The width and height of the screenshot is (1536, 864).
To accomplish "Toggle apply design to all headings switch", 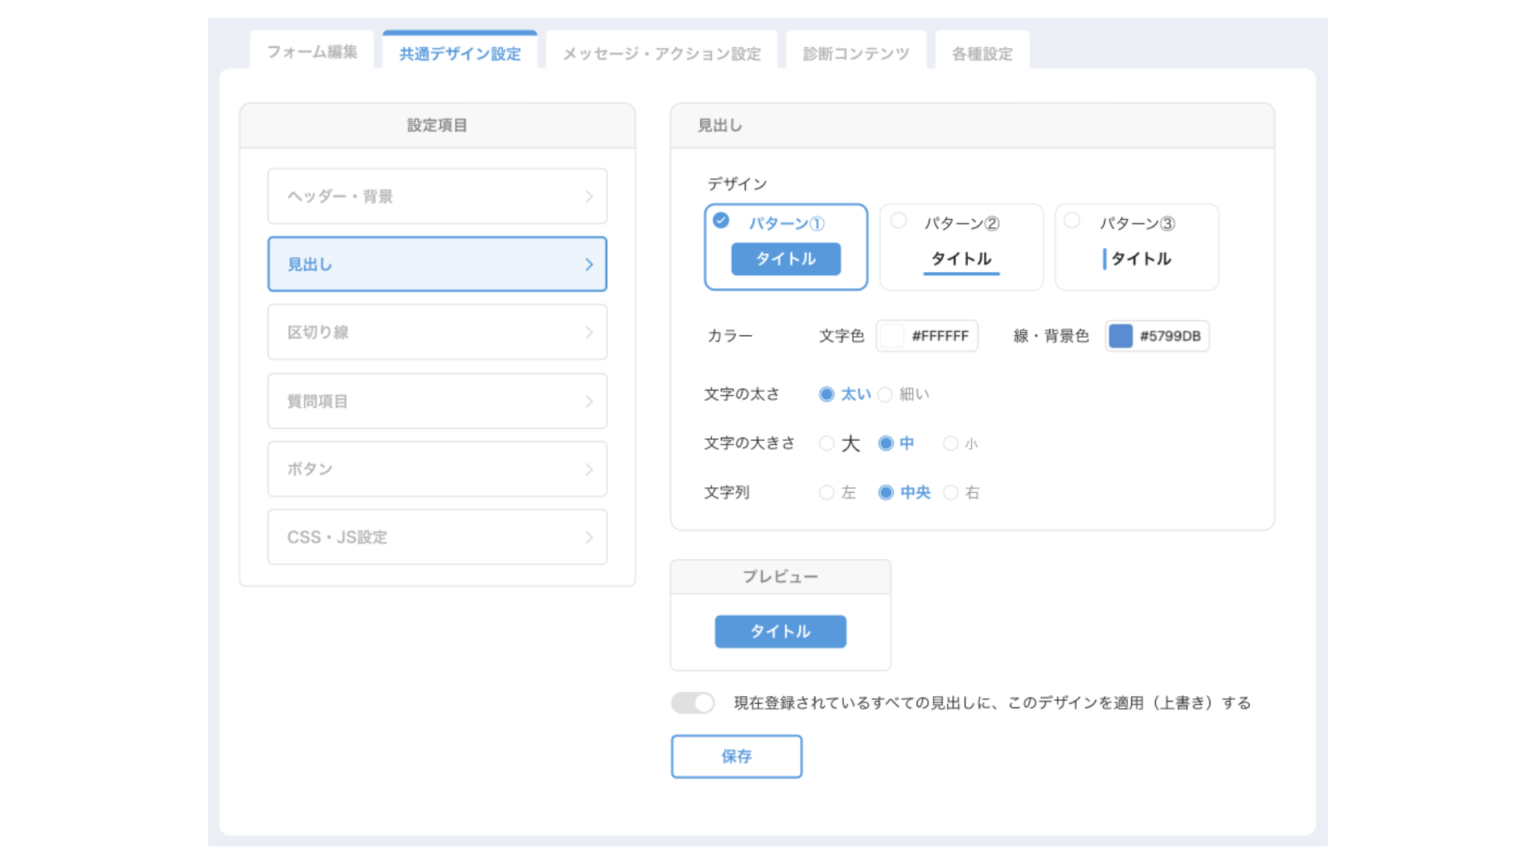I will pos(693,703).
